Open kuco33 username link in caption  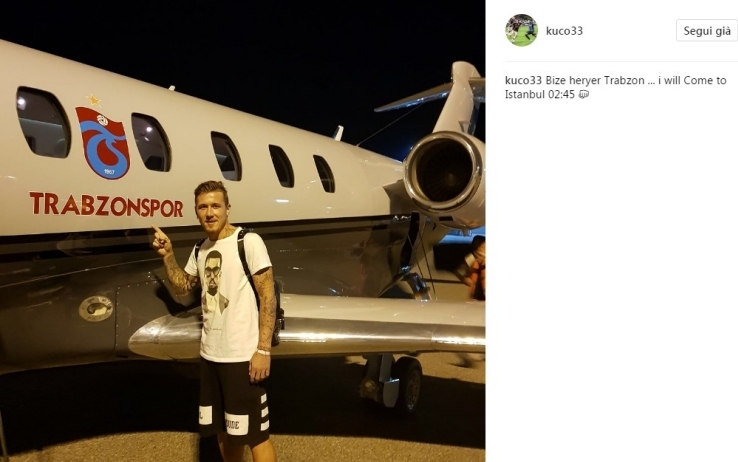pos(523,80)
